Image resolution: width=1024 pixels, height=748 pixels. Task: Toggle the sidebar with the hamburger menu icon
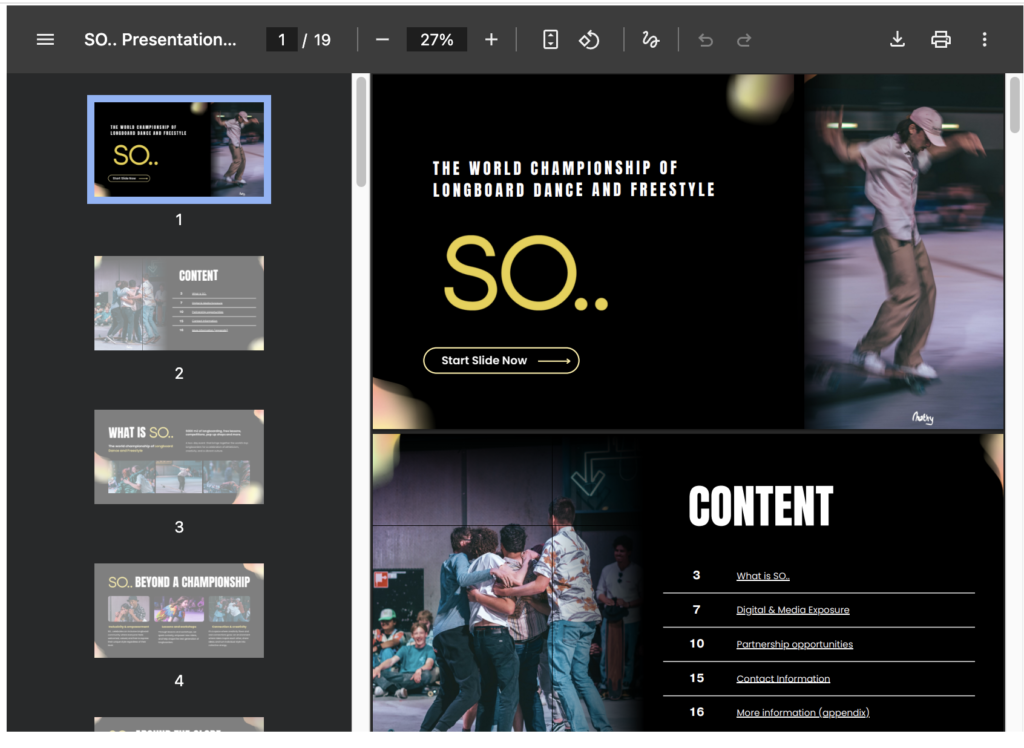point(45,40)
